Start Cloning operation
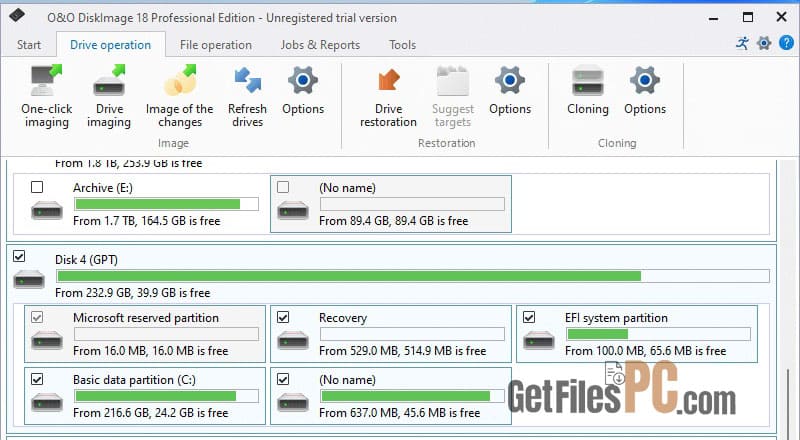This screenshot has height=440, width=800. (x=588, y=91)
